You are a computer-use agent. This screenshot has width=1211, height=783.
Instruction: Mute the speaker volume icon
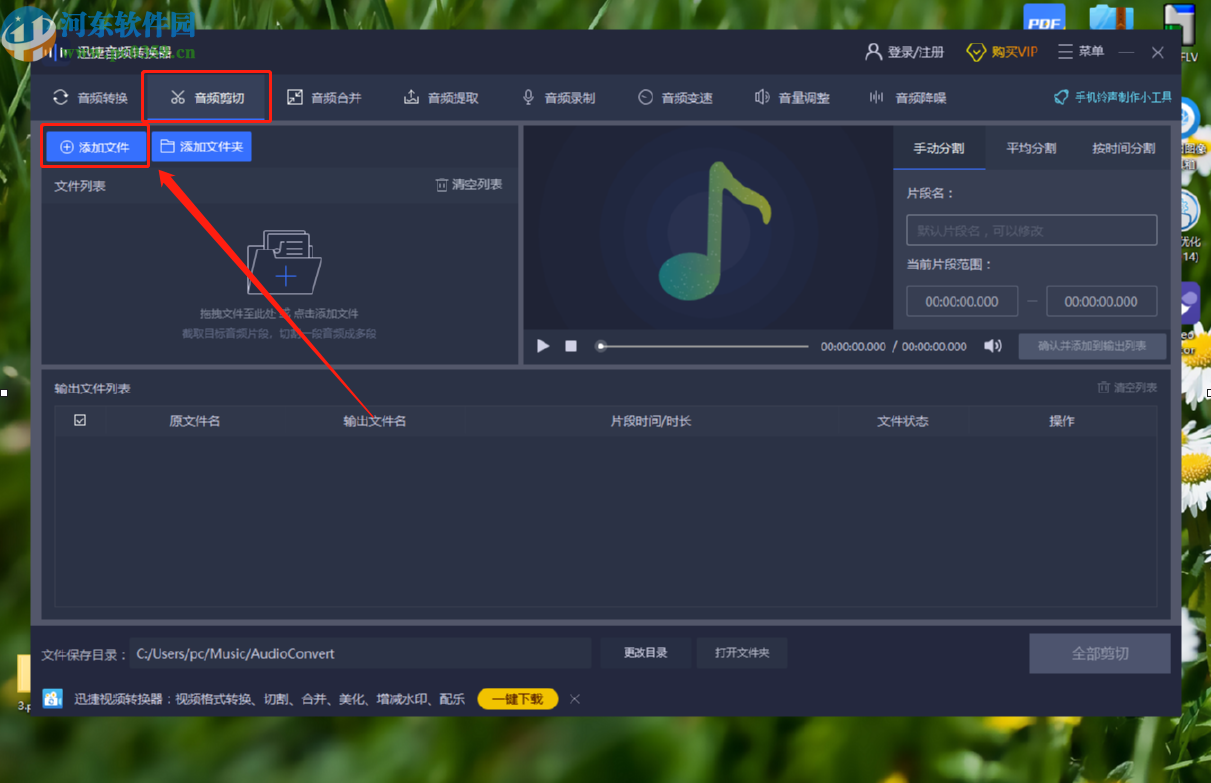coord(992,346)
